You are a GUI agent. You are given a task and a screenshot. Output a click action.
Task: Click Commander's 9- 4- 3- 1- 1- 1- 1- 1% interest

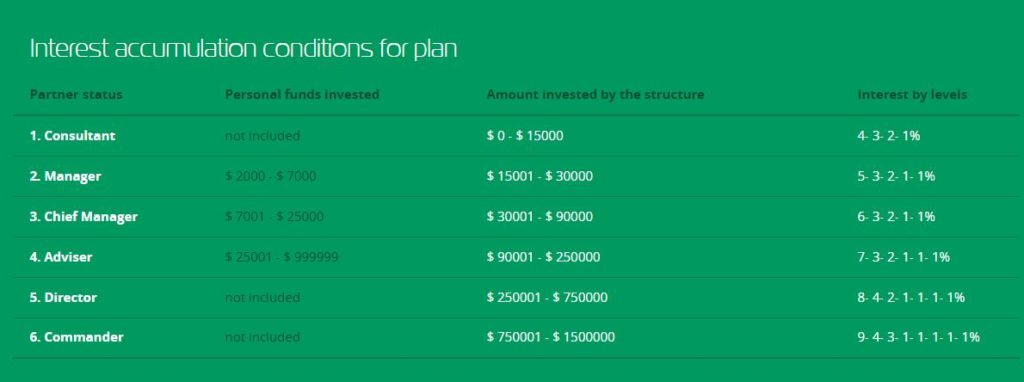coord(918,338)
